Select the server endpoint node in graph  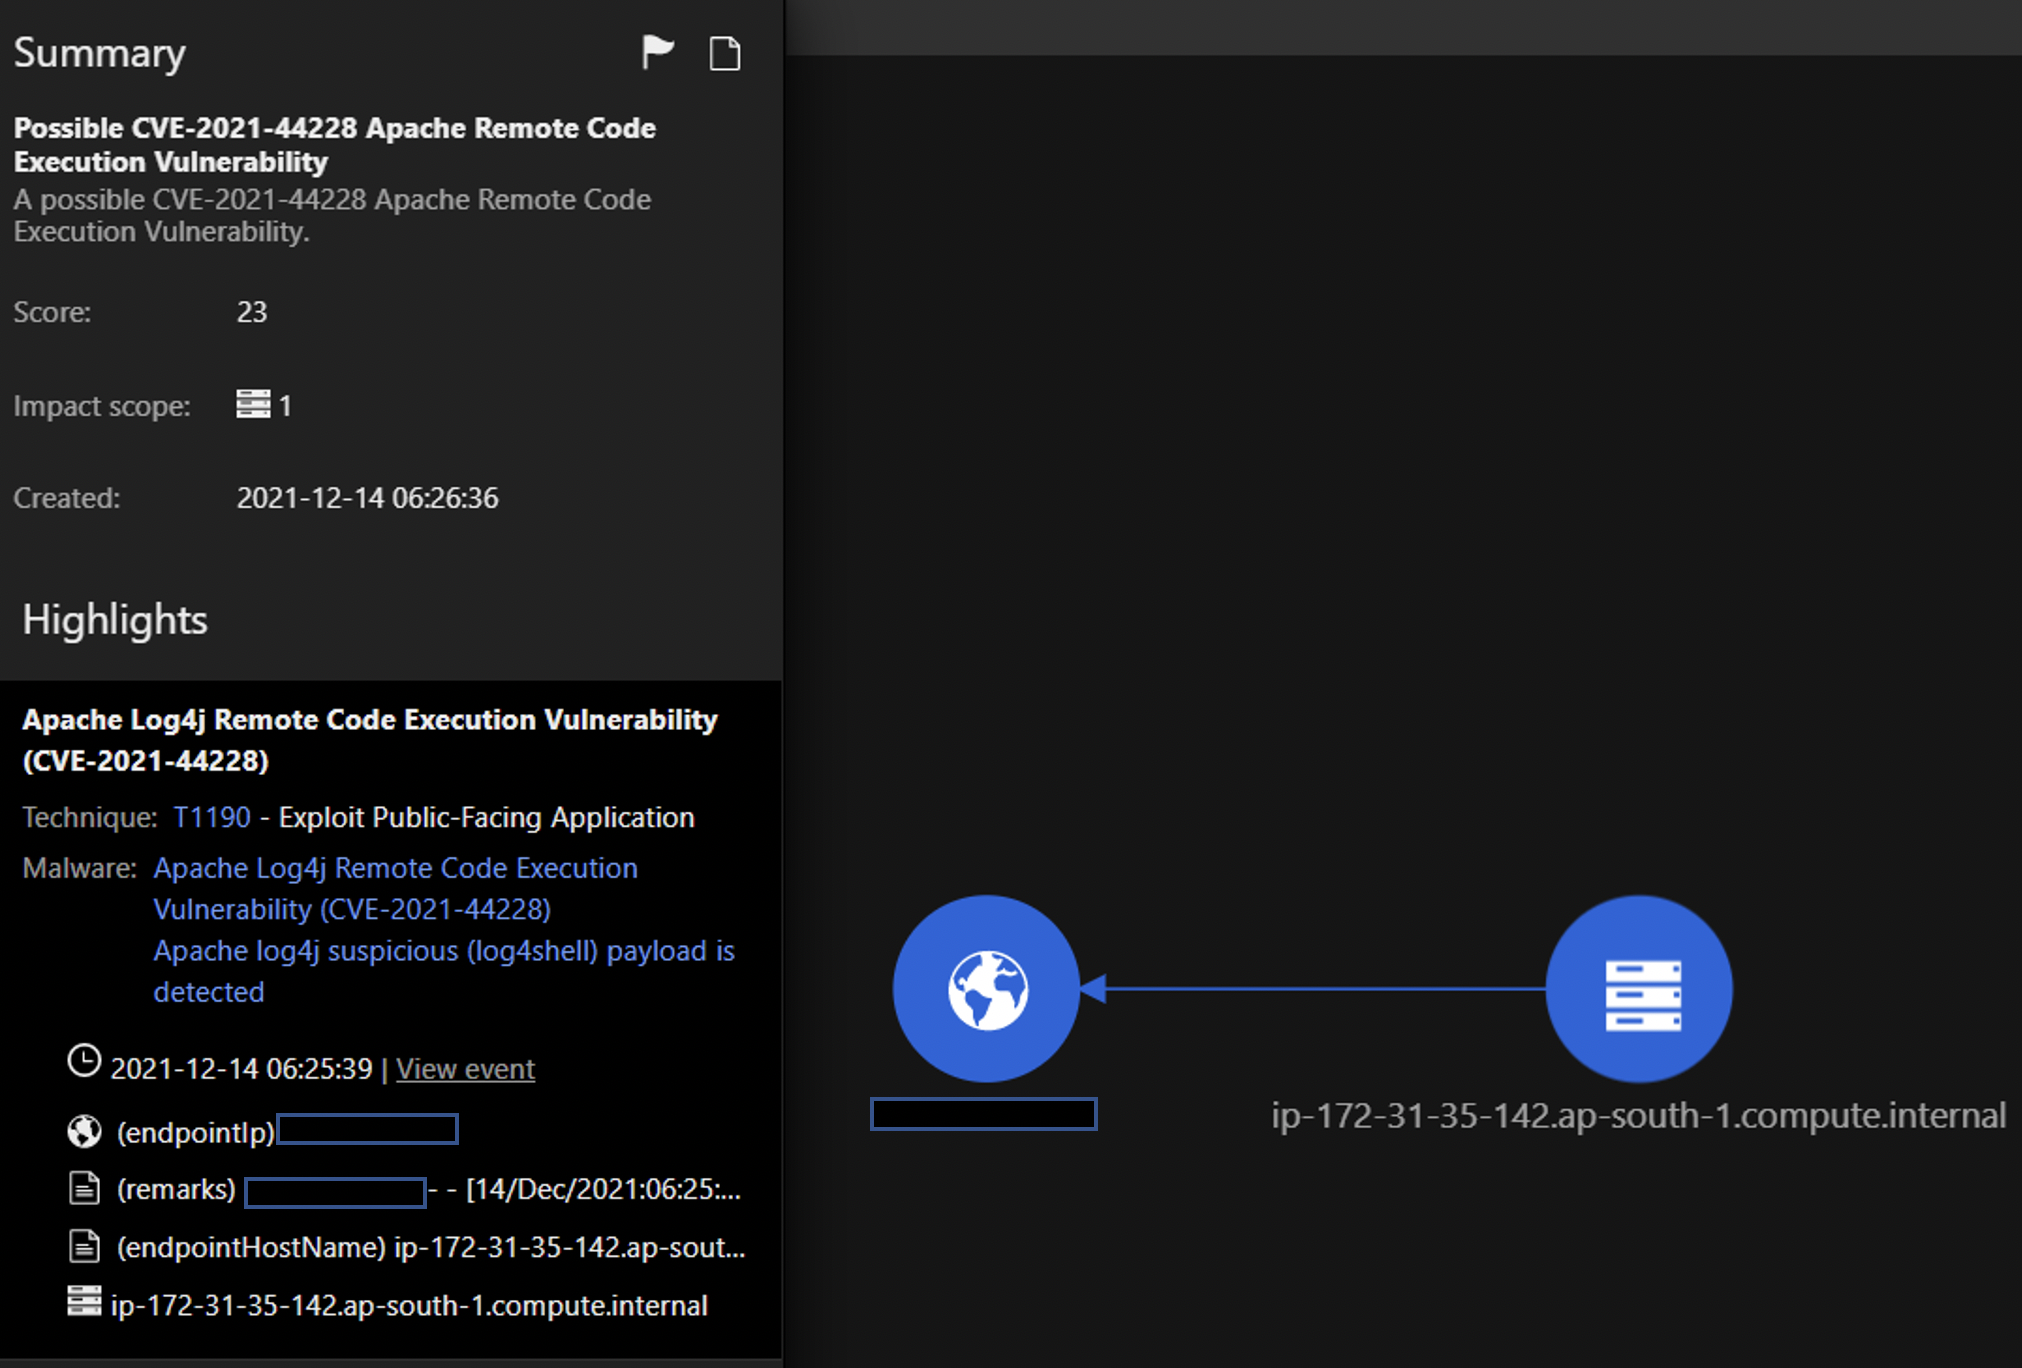[1640, 988]
